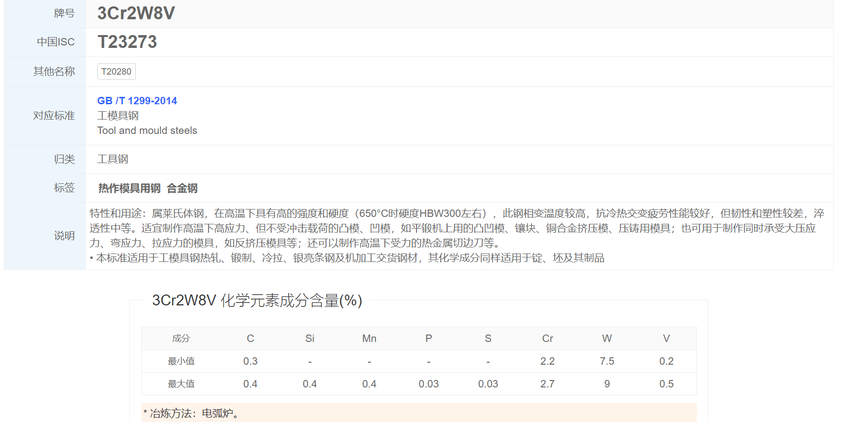
Task: Click the Mn column header
Action: pyautogui.click(x=369, y=339)
